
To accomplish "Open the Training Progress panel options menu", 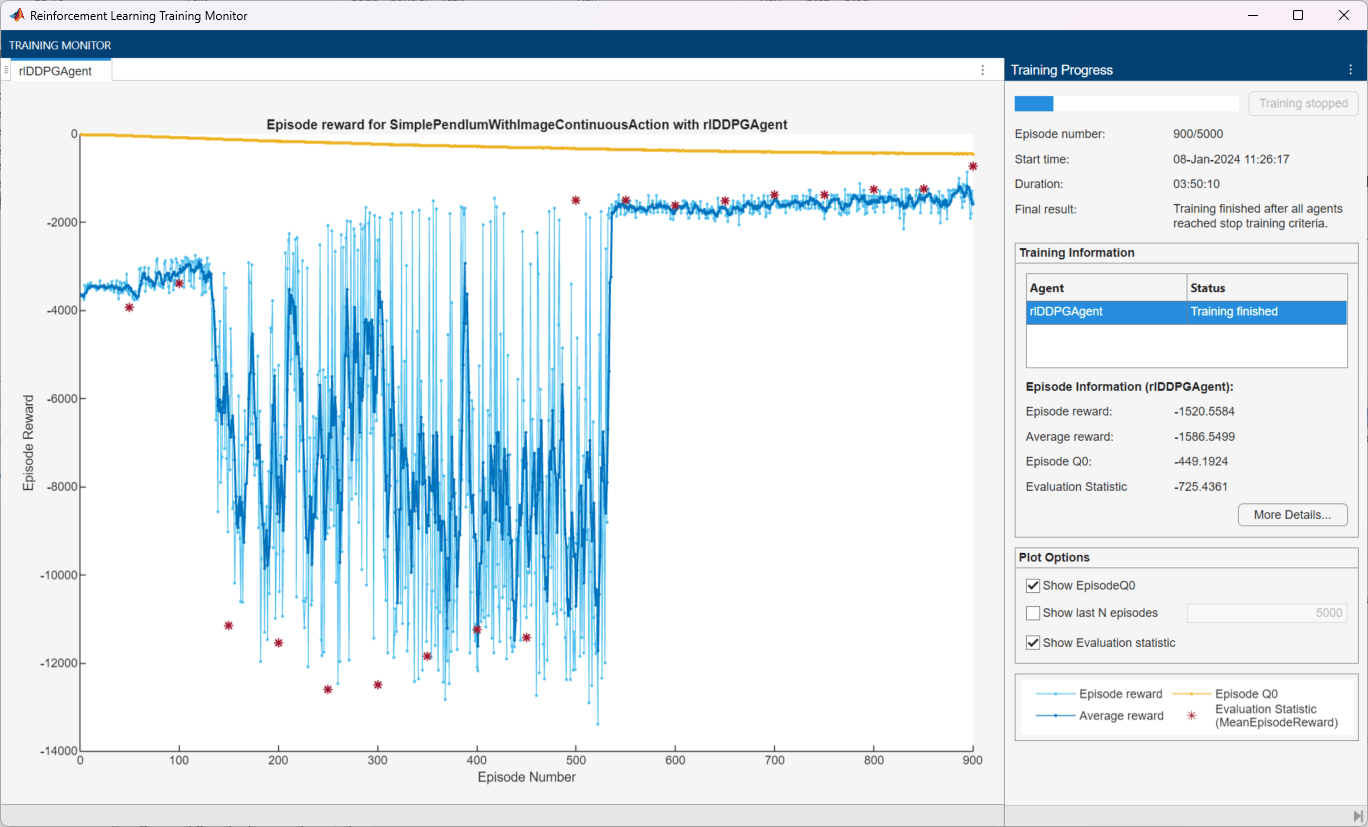I will pos(1350,70).
